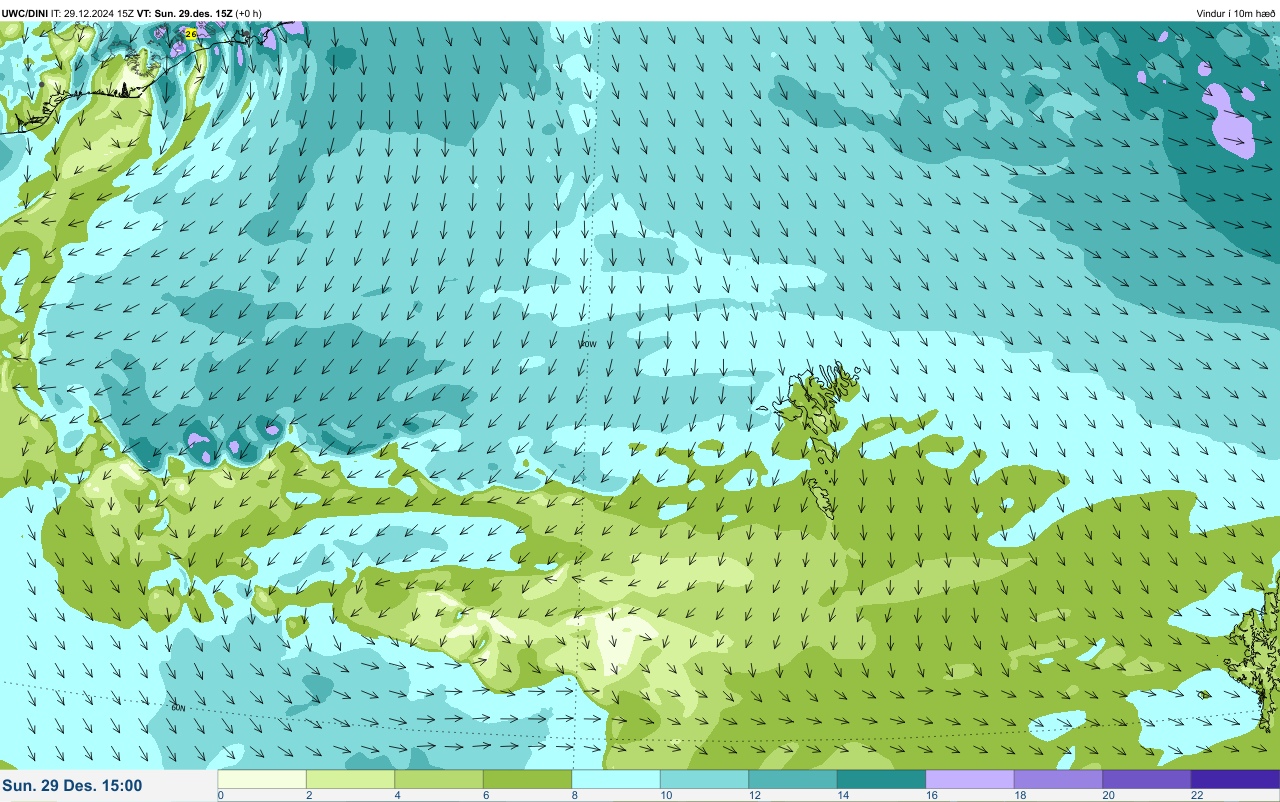1280x802 pixels.
Task: Click legend tick label '0'
Action: [x=220, y=795]
